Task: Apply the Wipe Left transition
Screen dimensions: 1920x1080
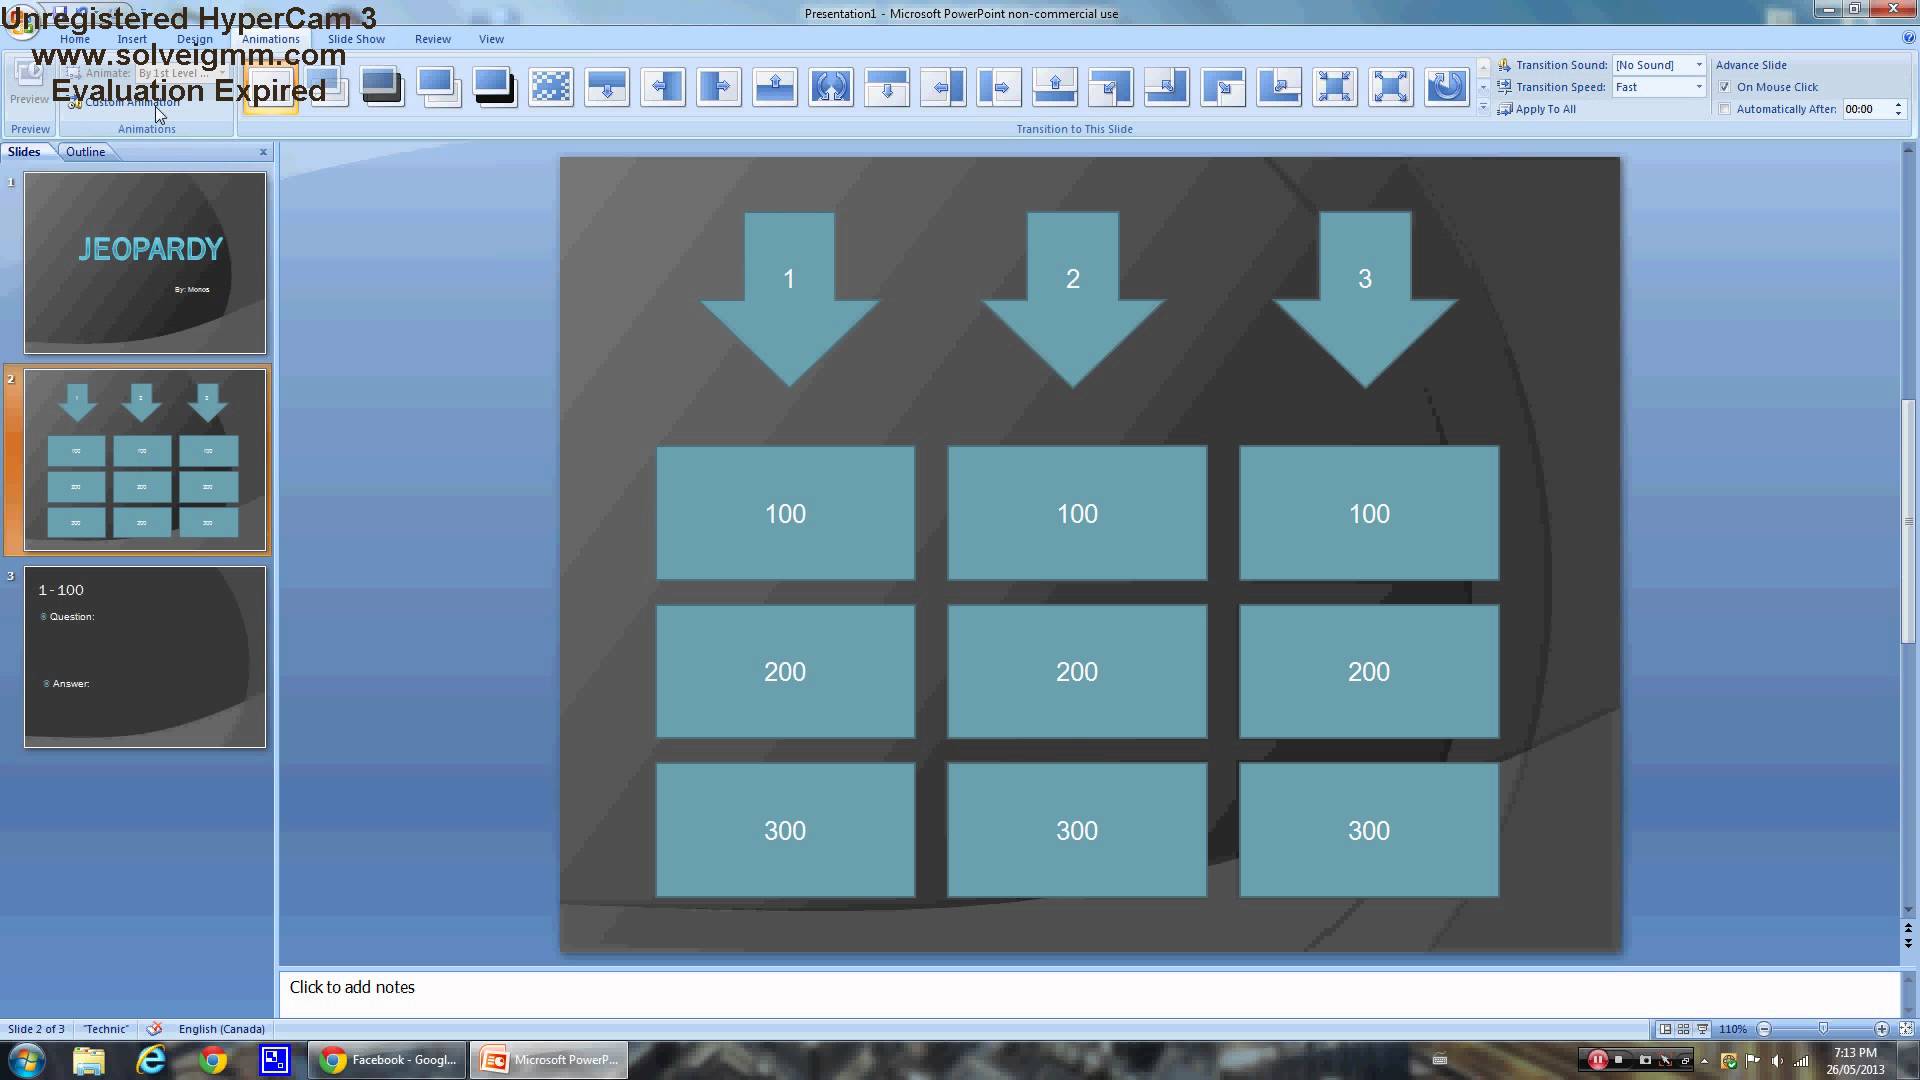Action: [x=662, y=88]
